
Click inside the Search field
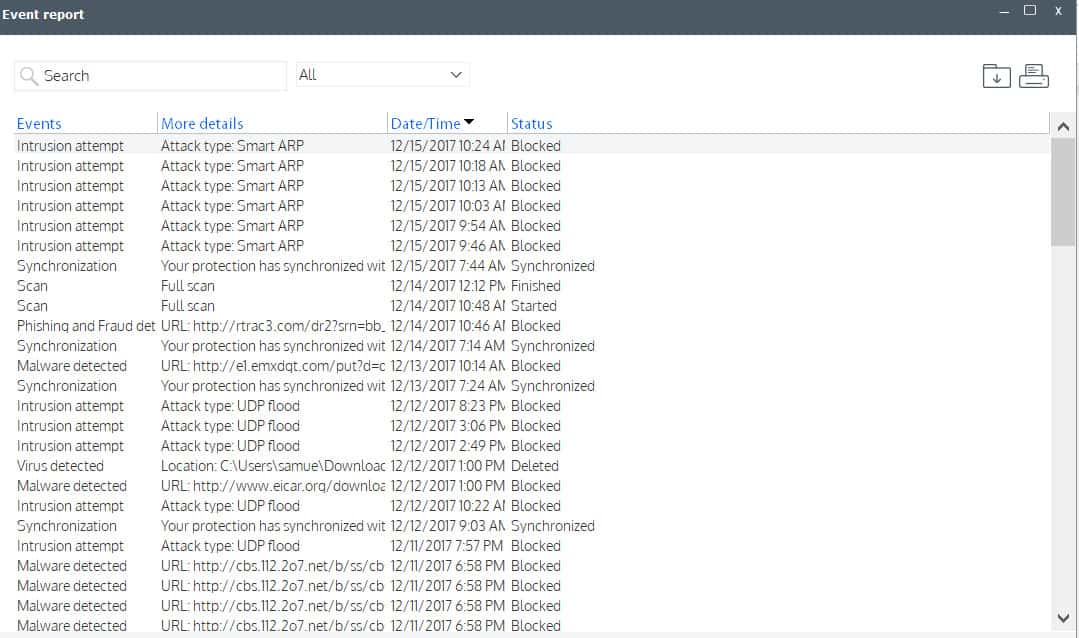tap(150, 76)
